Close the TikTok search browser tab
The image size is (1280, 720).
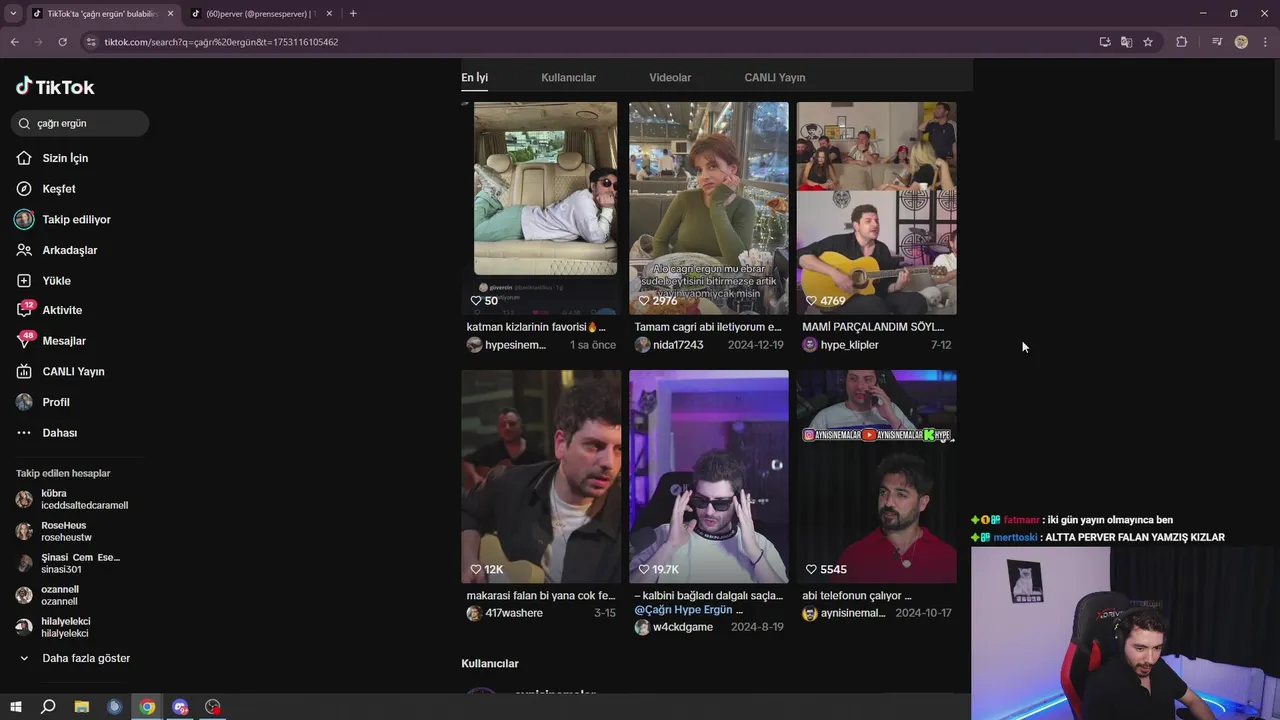coord(170,14)
